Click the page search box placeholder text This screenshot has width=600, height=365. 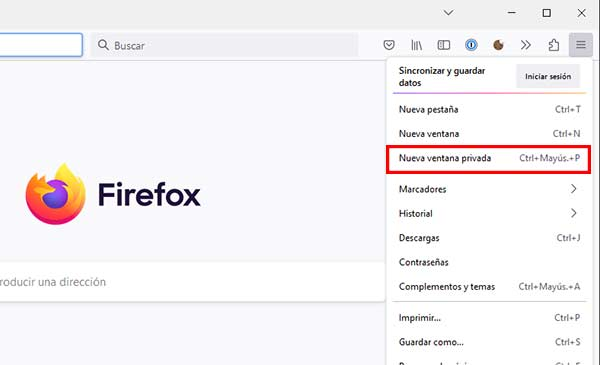pos(53,282)
